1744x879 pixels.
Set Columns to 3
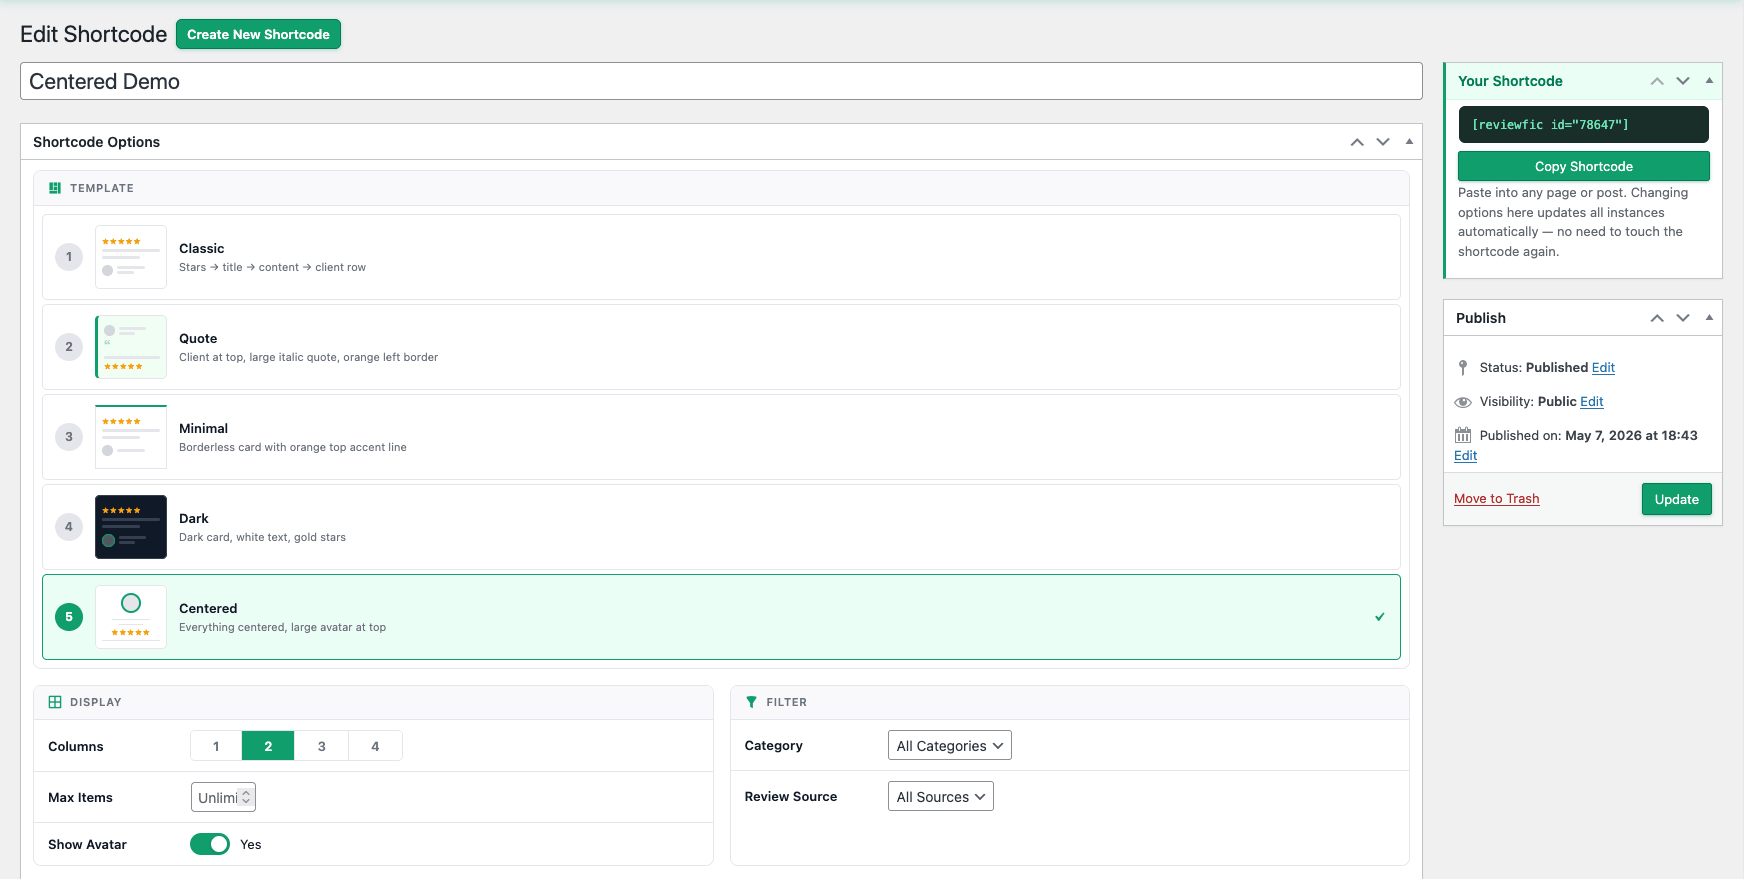322,746
